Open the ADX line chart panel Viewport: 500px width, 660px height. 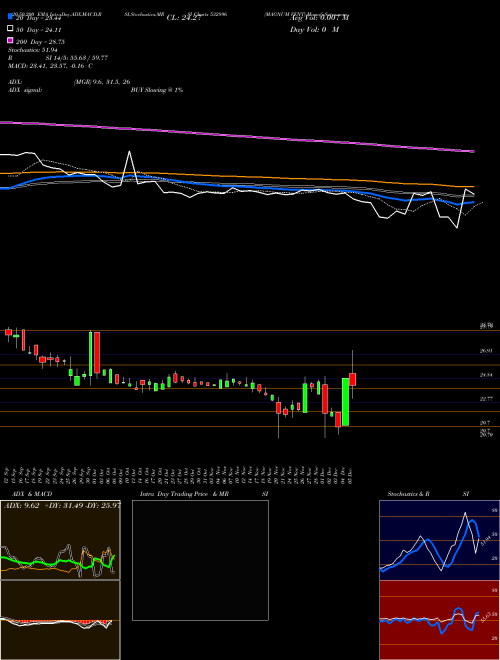click(60, 540)
